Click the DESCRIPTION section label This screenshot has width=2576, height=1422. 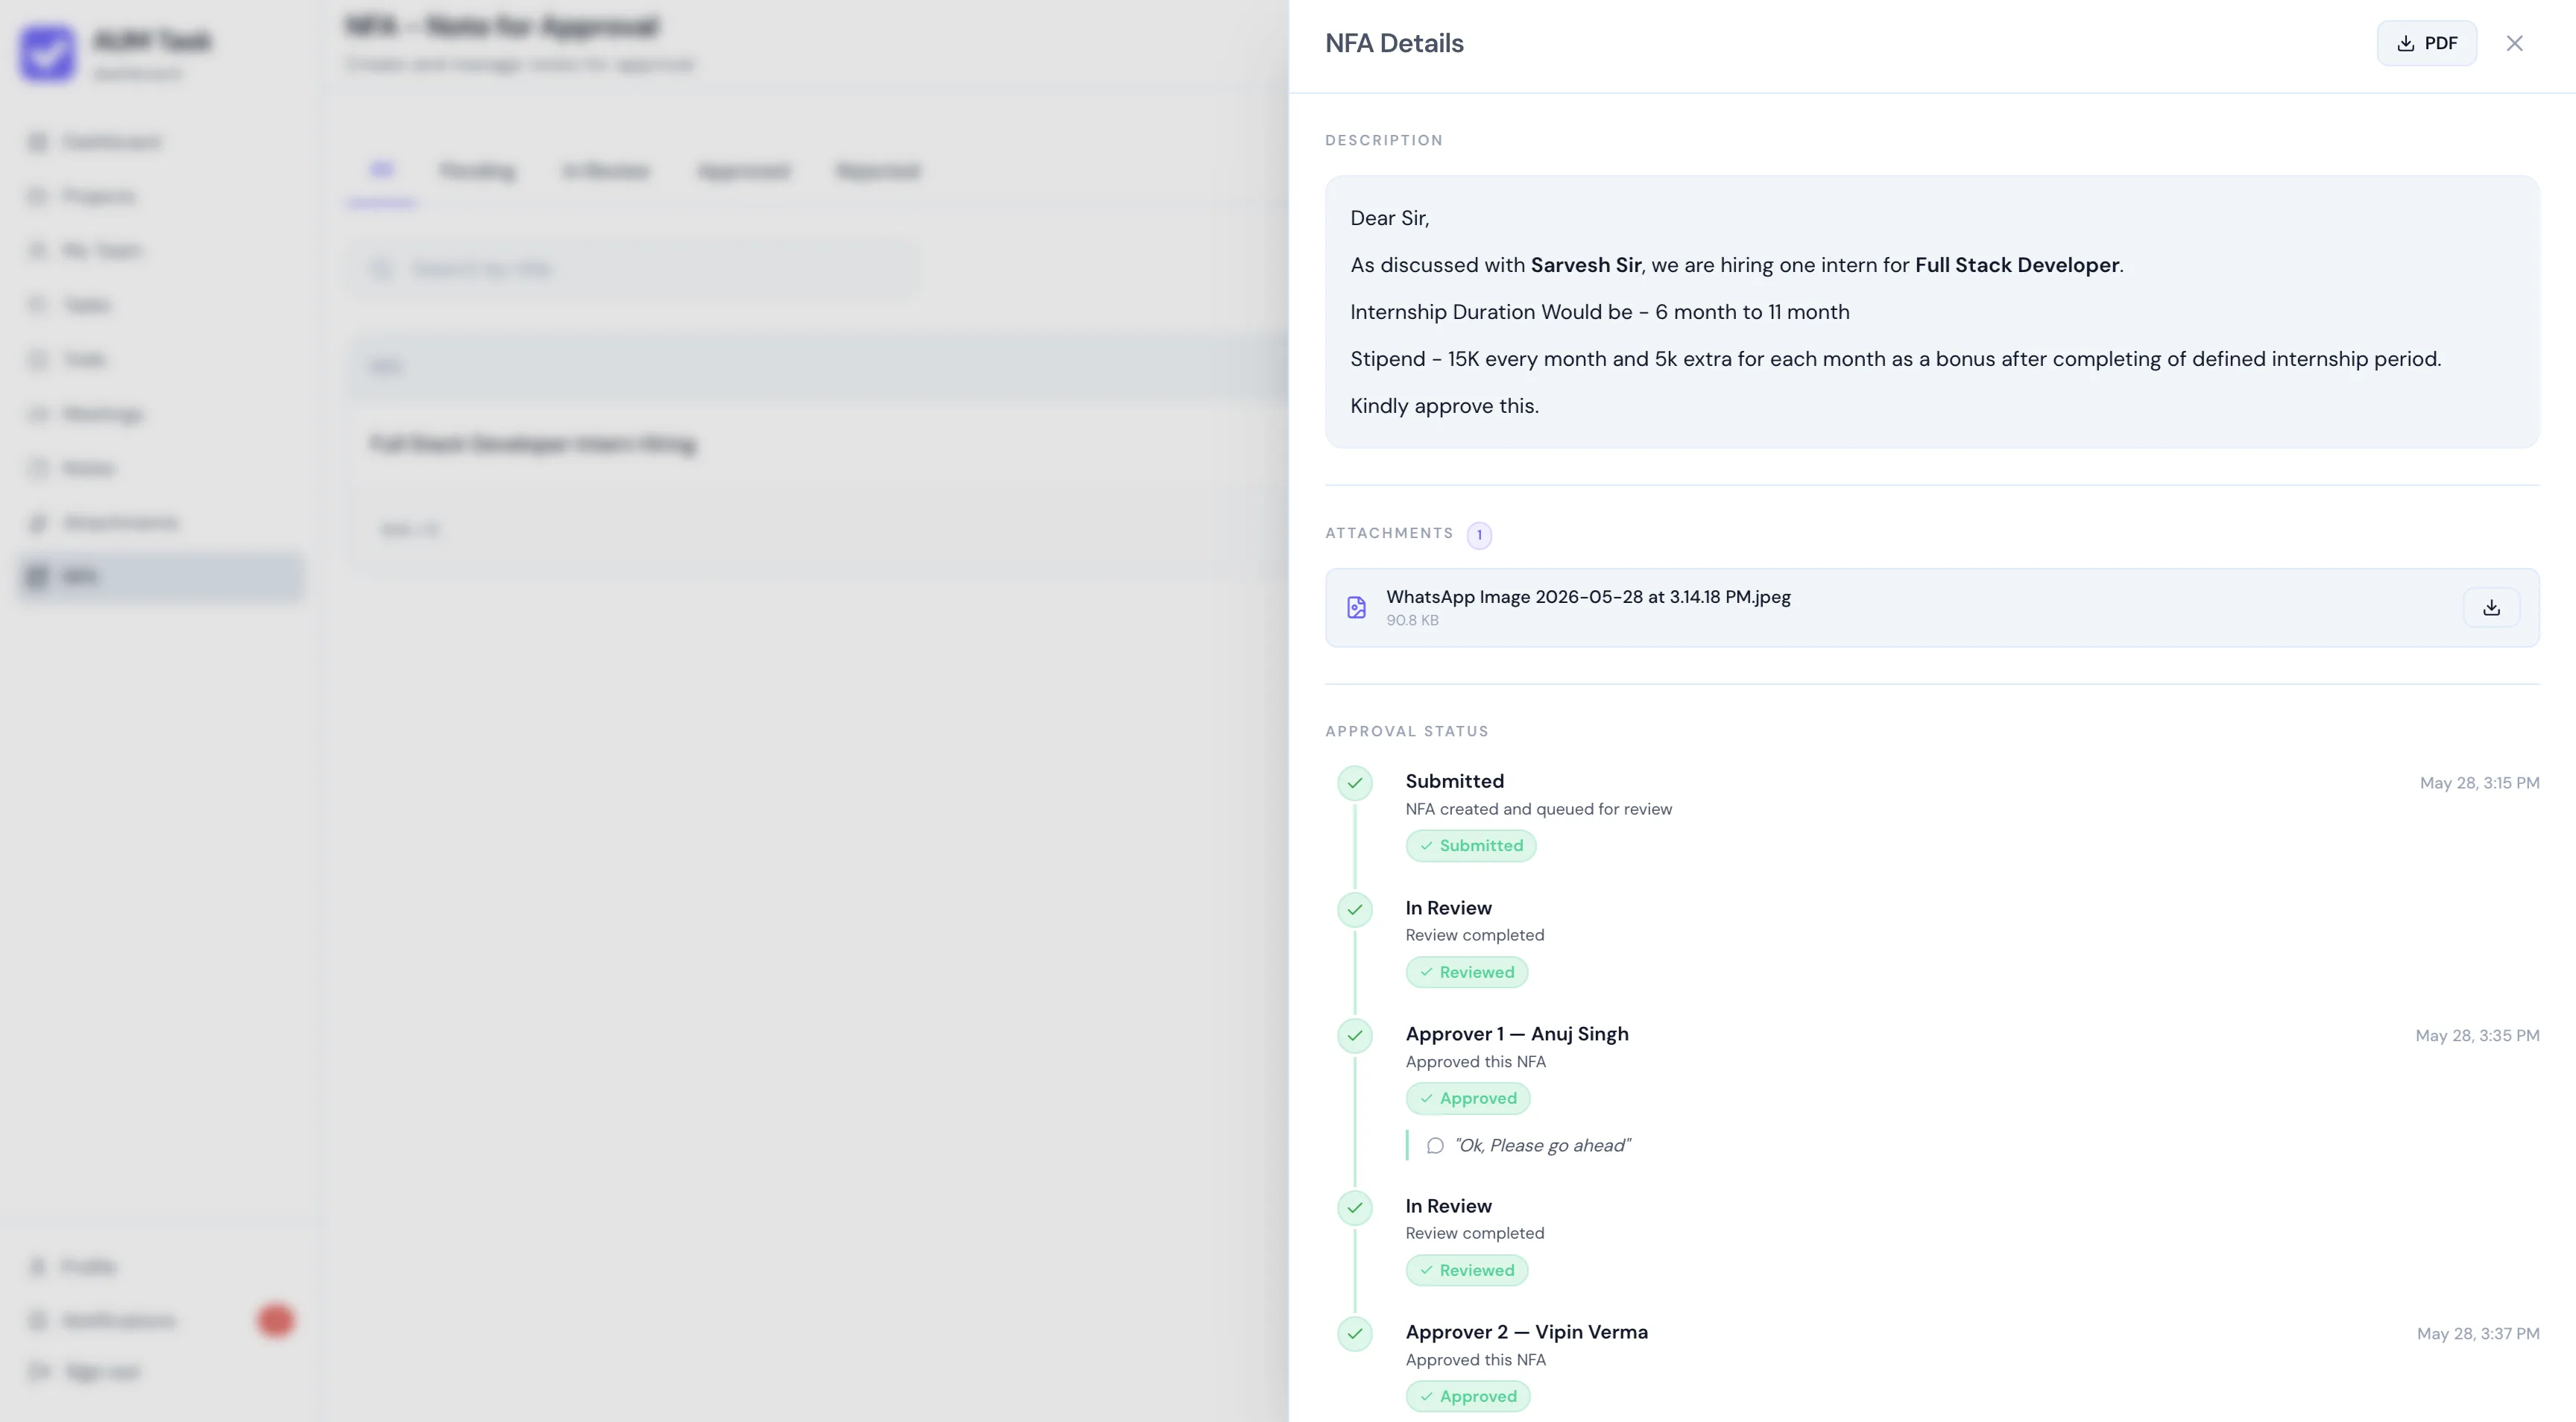(x=1384, y=140)
